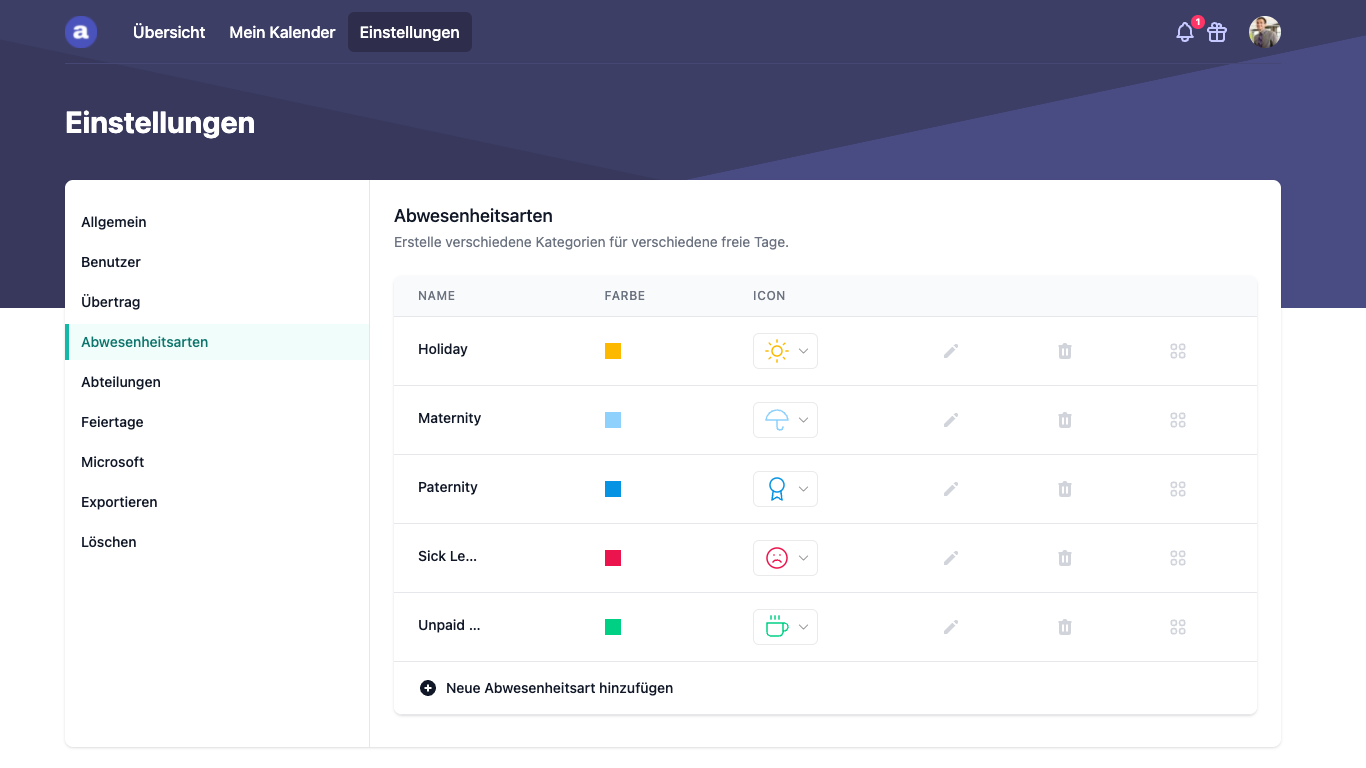Click the Holiday name cell
Viewport: 1366px width, 768px height.
coord(443,349)
